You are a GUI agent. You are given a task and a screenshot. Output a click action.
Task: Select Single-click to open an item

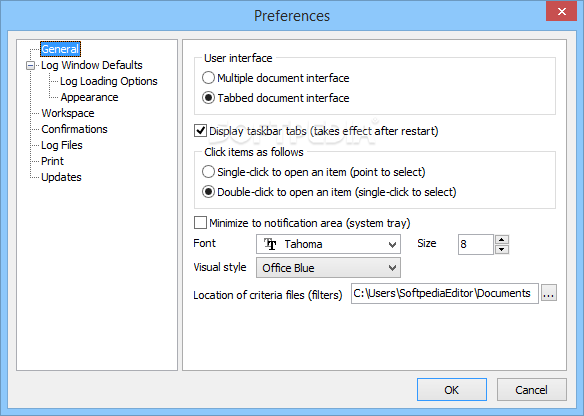[314, 172]
